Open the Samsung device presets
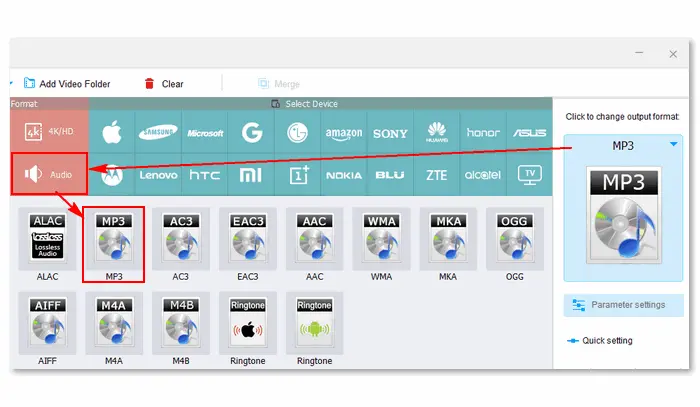The height and width of the screenshot is (407, 700). coord(158,133)
